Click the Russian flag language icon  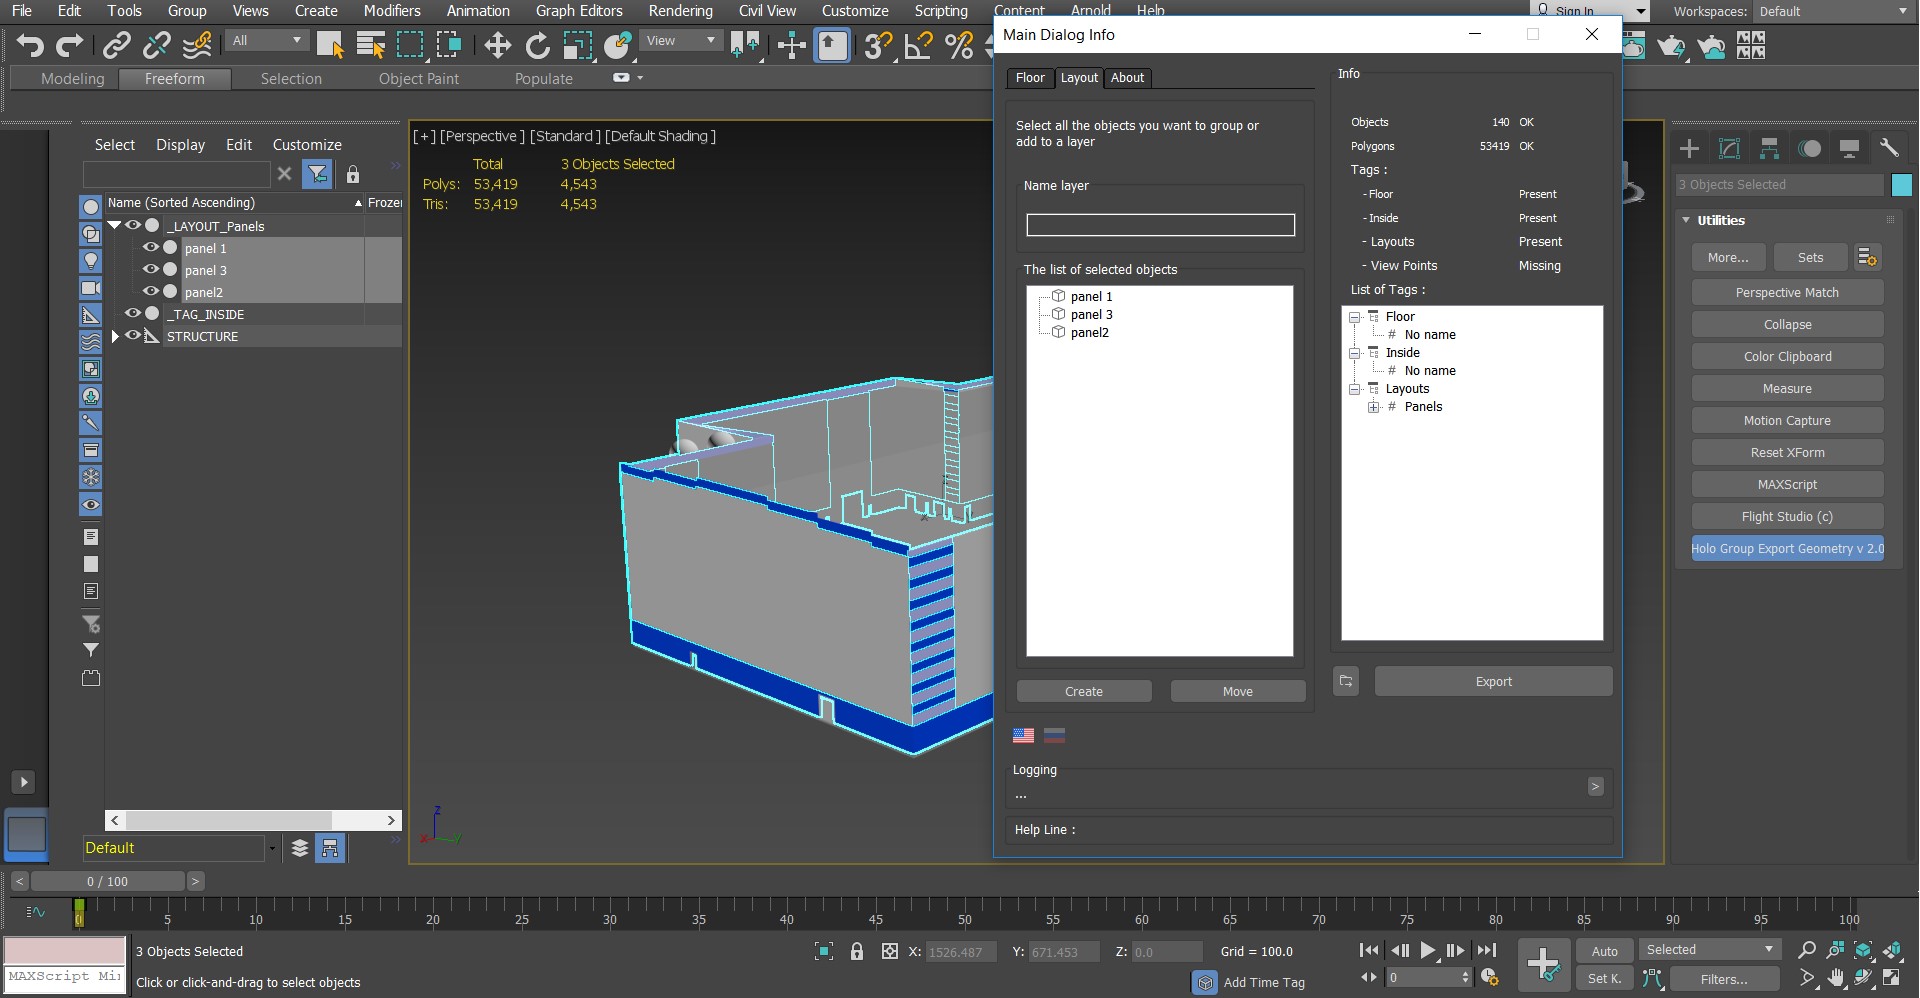click(1054, 735)
